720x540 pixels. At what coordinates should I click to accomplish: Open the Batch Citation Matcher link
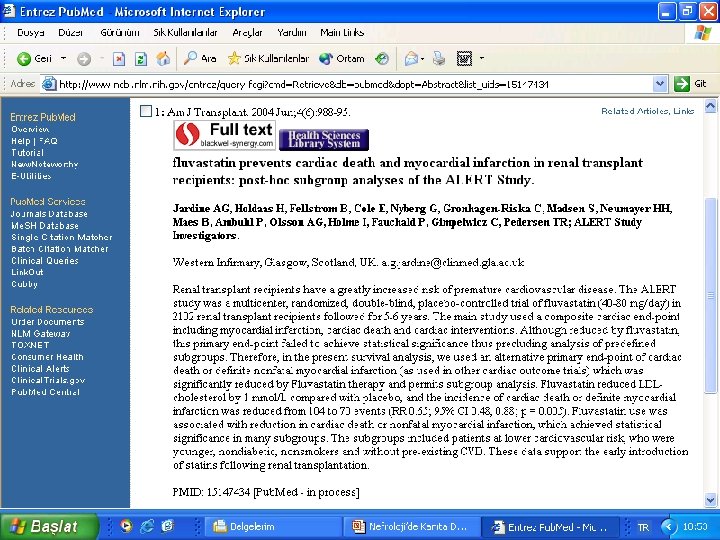pos(60,249)
